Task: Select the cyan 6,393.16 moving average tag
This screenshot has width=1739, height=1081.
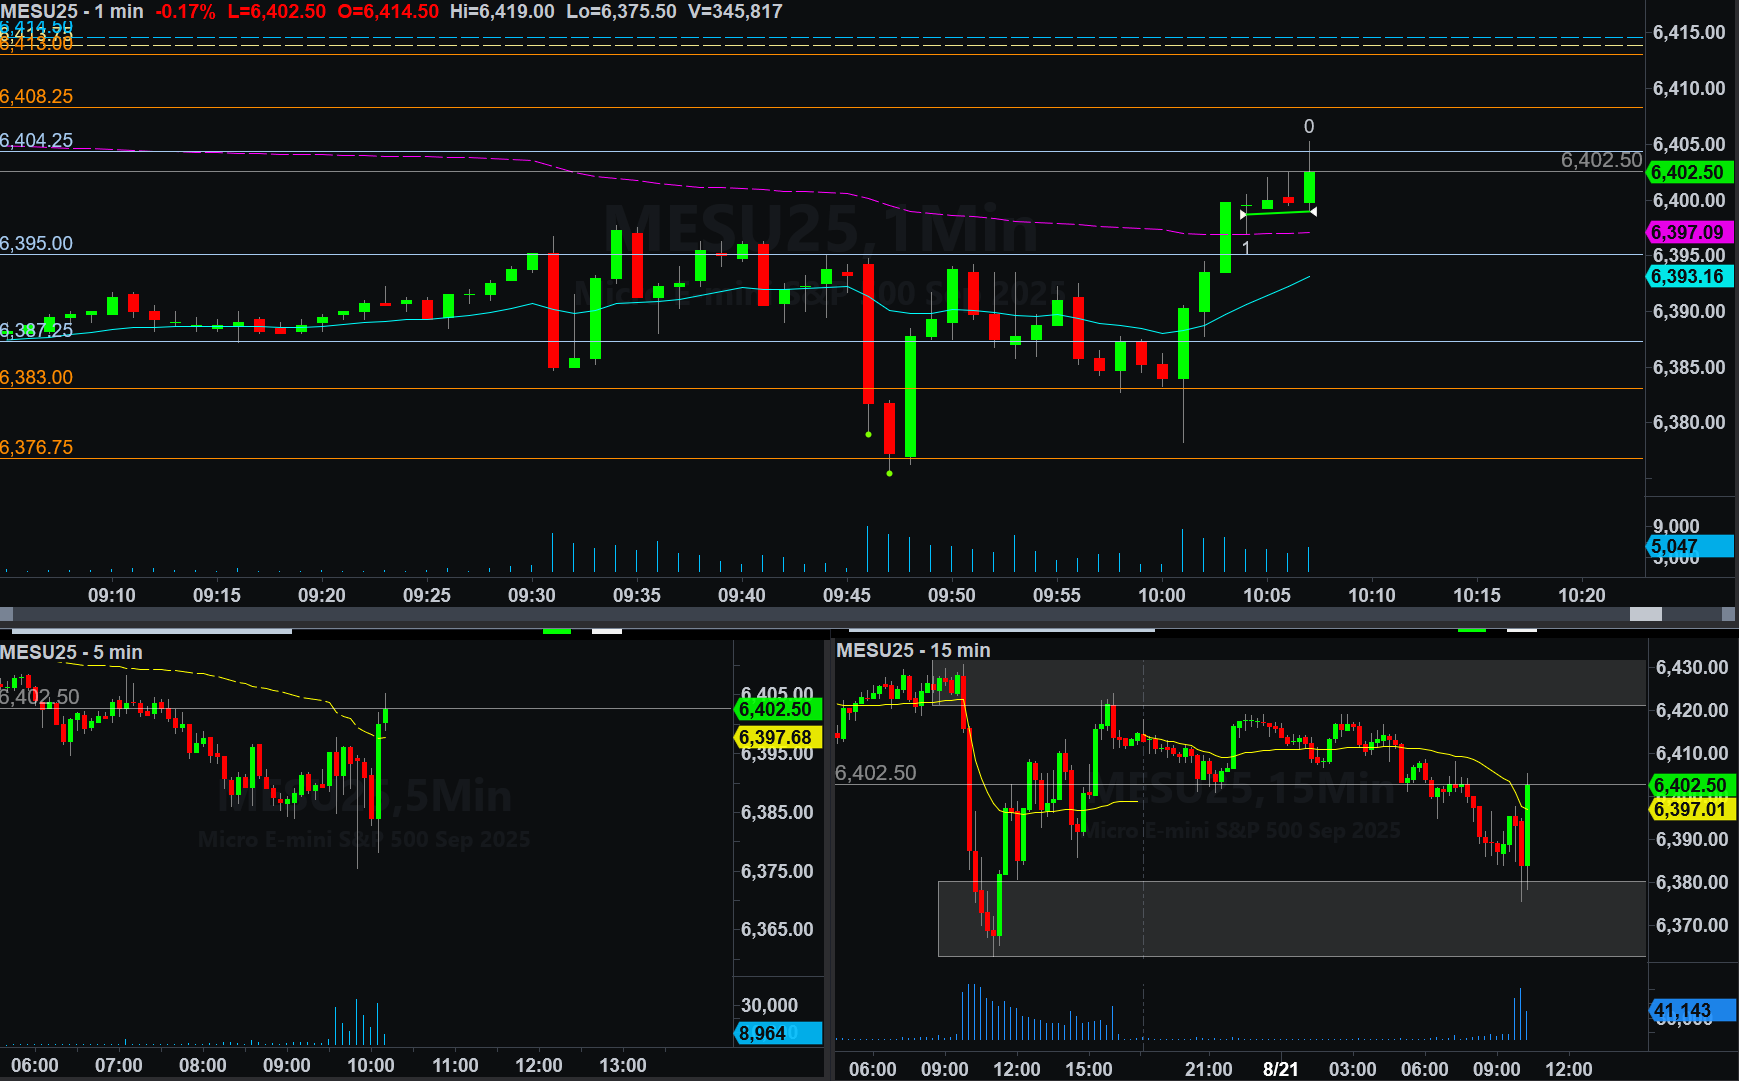Action: (1687, 277)
